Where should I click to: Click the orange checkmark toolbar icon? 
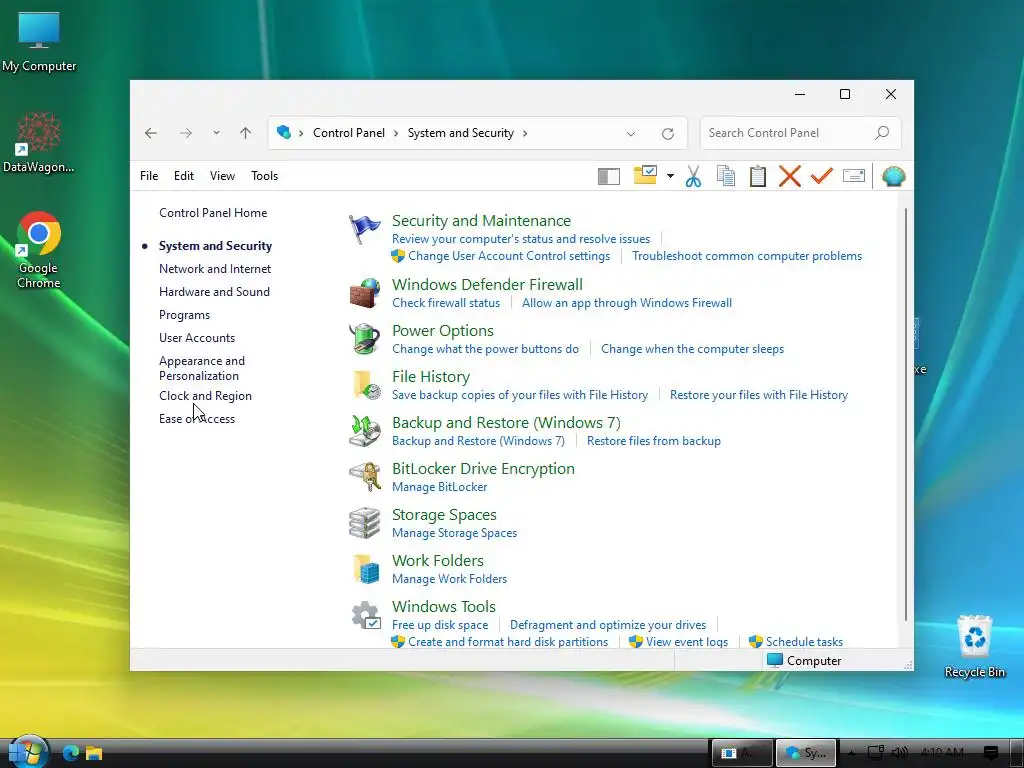822,175
